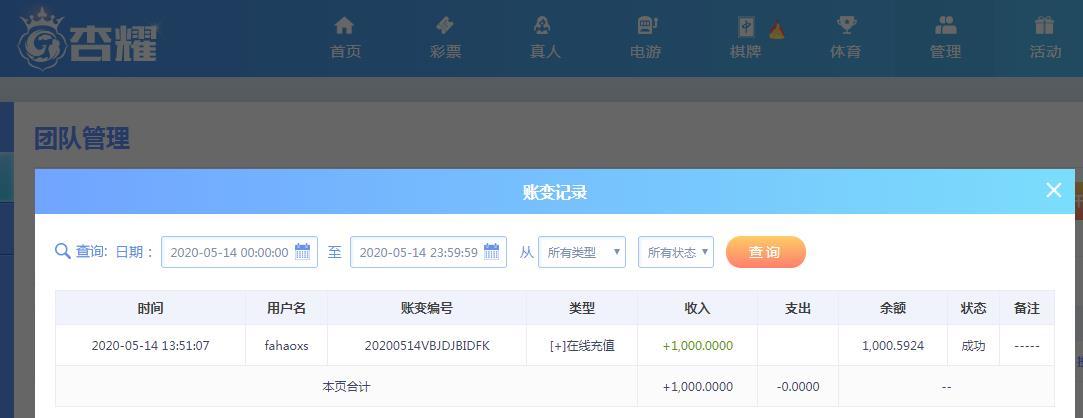Open the 活动 gift box icon
1083x418 pixels.
(x=1044, y=26)
